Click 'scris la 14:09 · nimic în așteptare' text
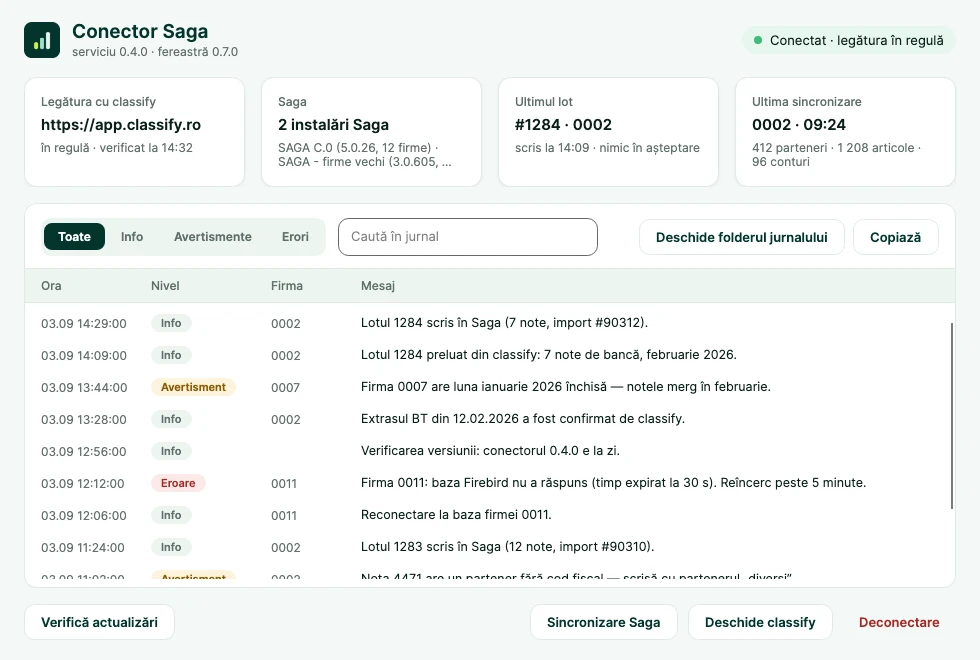 point(607,148)
